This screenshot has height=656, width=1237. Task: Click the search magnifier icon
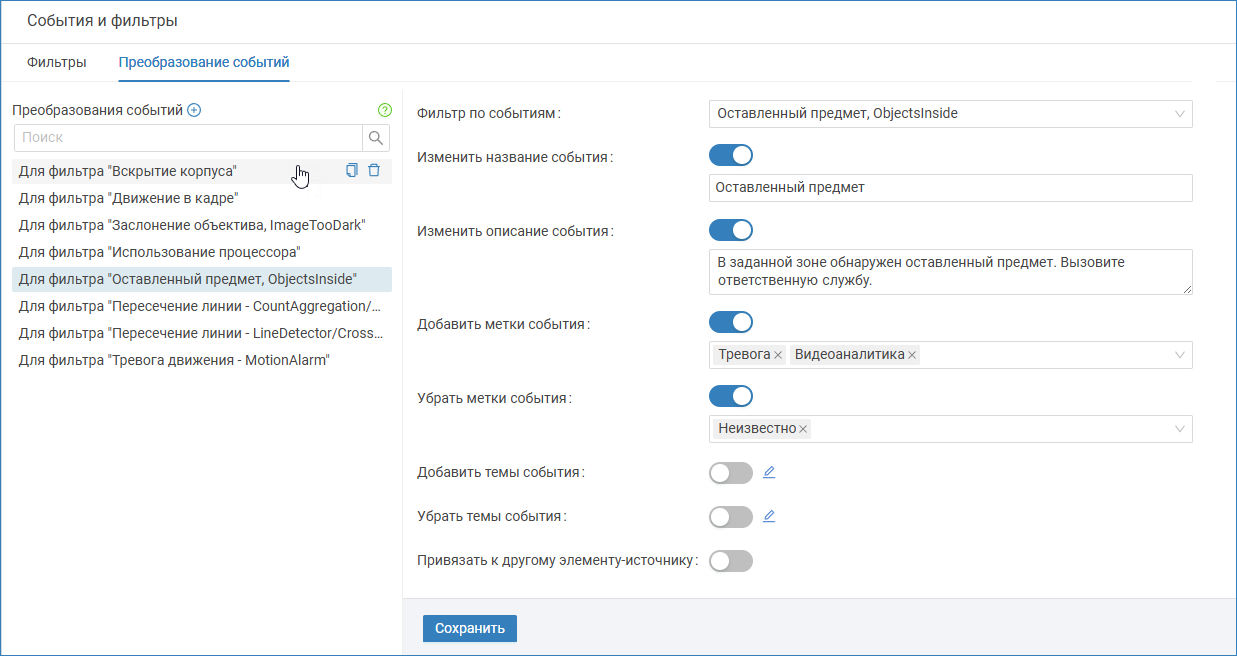pyautogui.click(x=376, y=138)
